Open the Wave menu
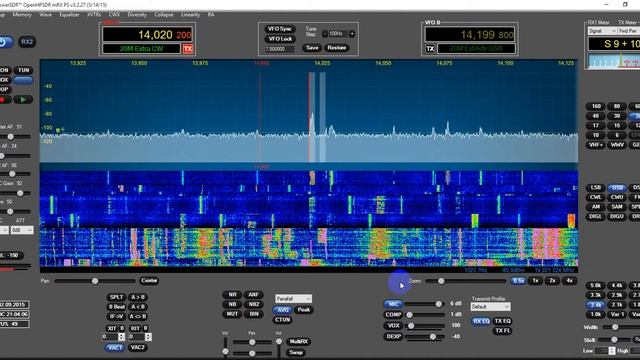Viewport: 640px width, 360px height. pyautogui.click(x=45, y=15)
